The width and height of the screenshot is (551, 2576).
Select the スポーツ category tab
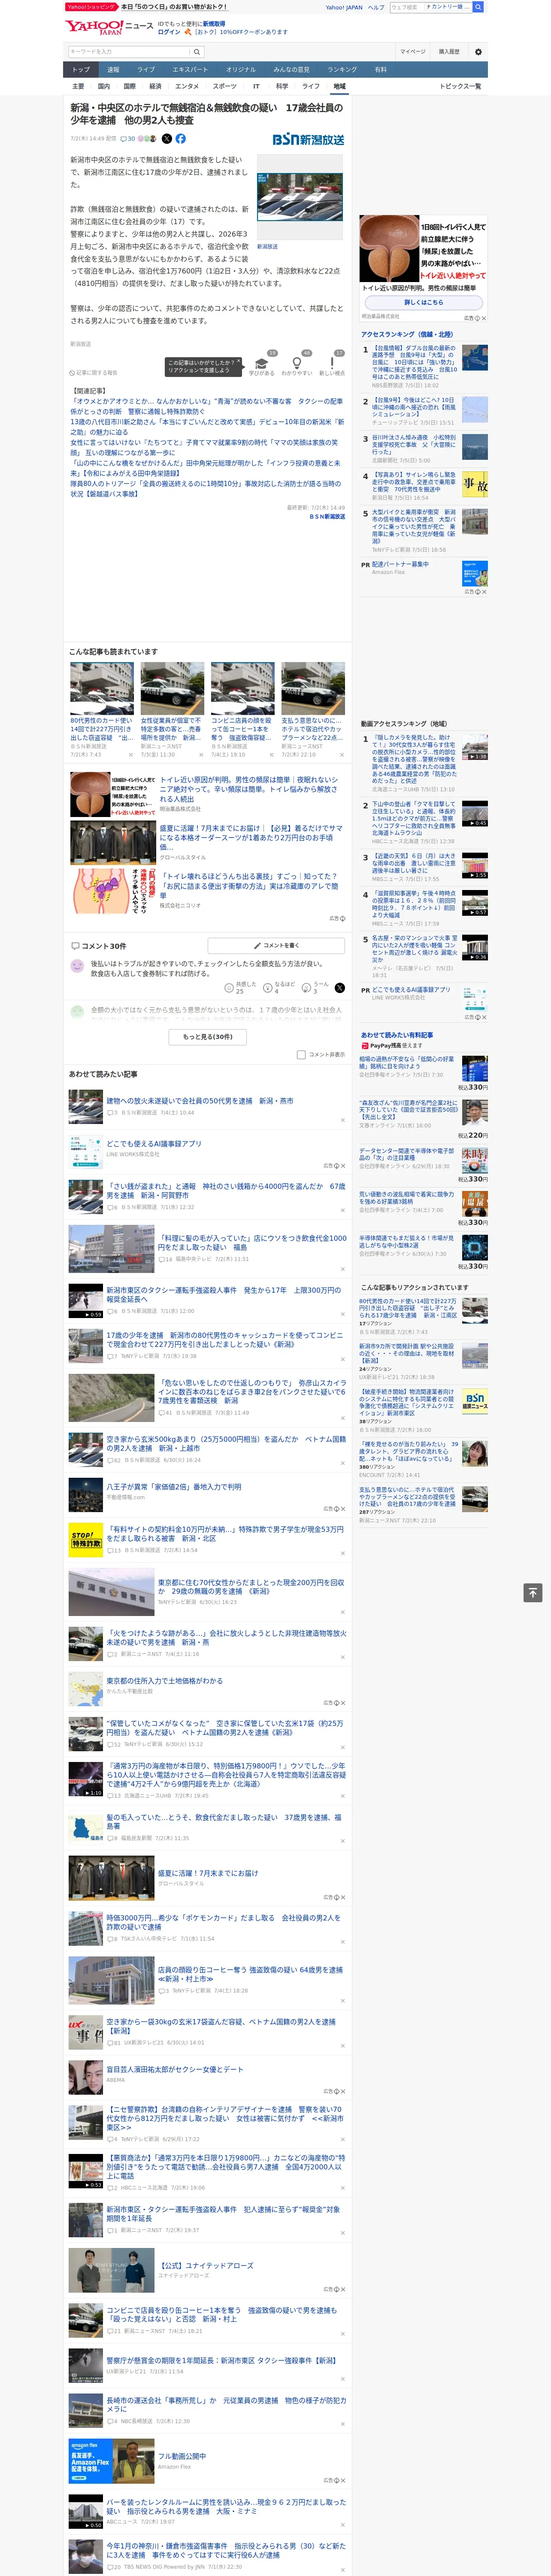coord(224,86)
